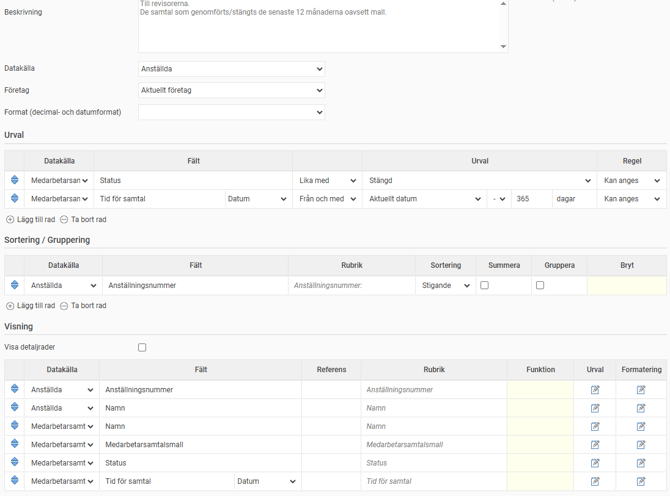Click the minus icon under Sortering table
670x496 pixels.
point(64,306)
